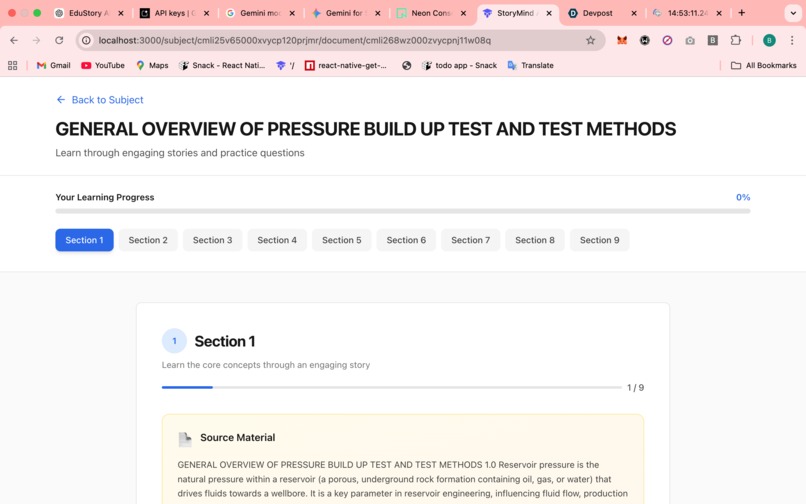
Task: Click the Source Material heading
Action: [x=237, y=438]
